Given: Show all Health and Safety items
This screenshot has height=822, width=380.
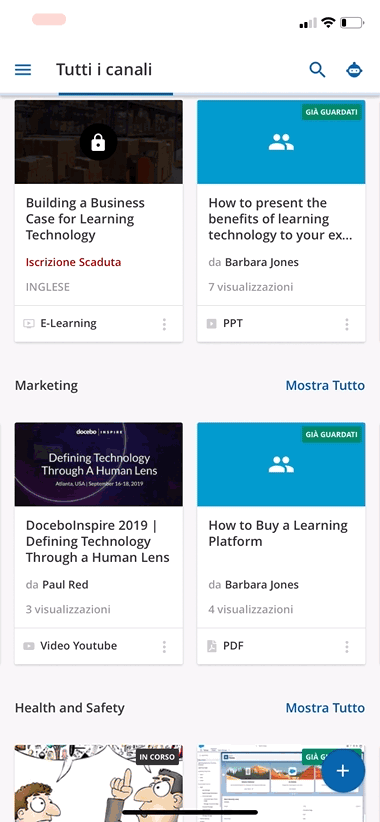Looking at the screenshot, I should click(325, 708).
